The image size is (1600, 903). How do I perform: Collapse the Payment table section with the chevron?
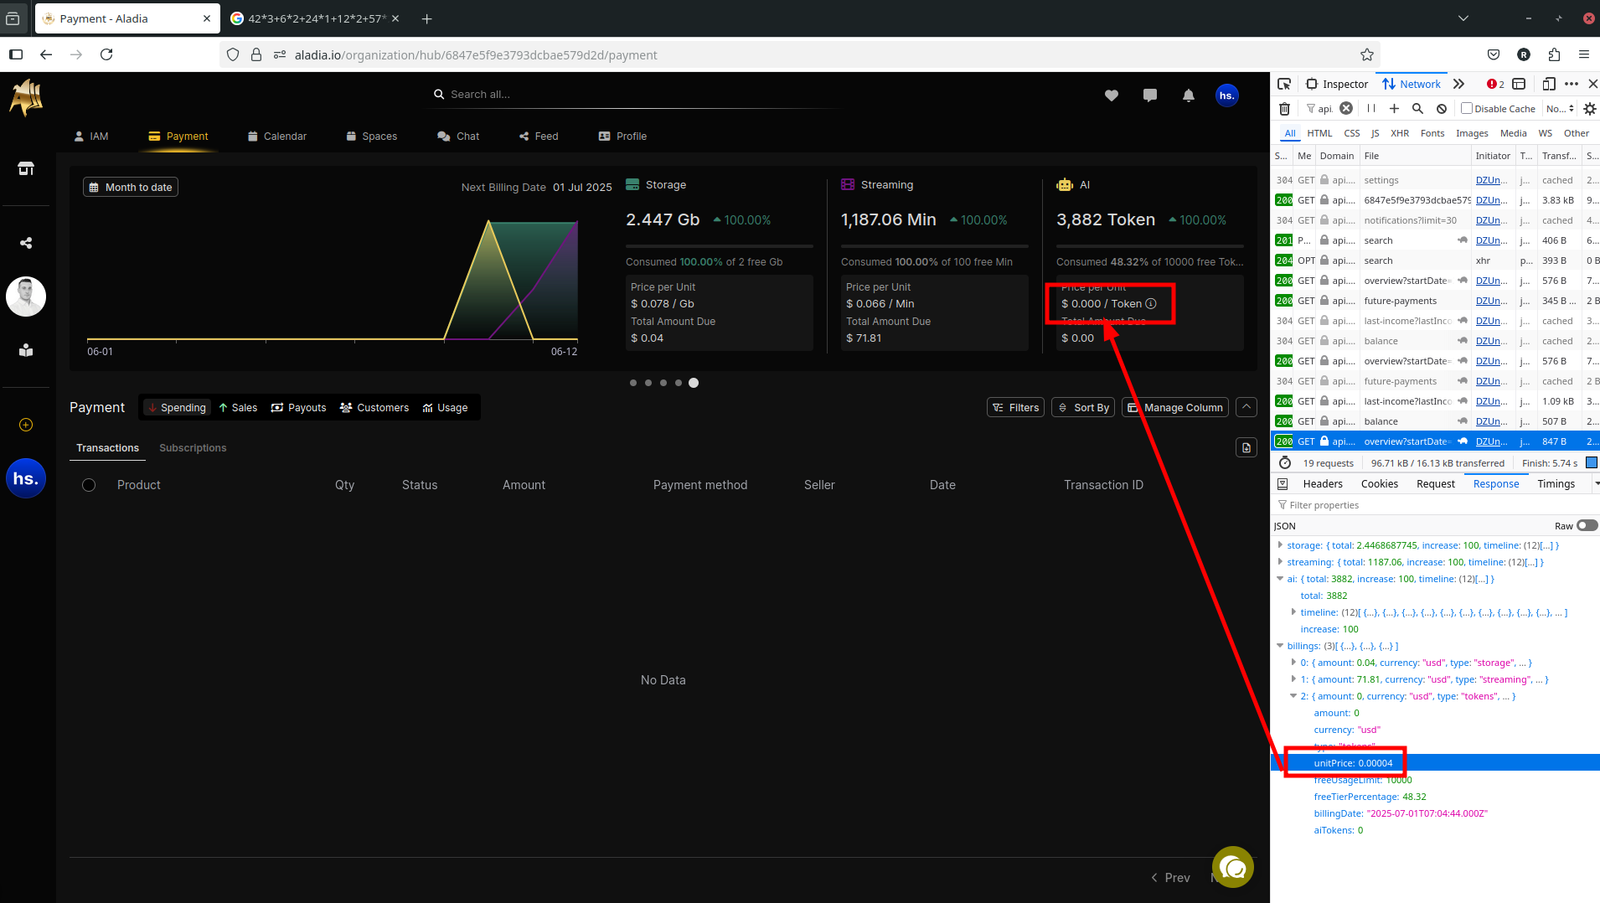point(1246,407)
